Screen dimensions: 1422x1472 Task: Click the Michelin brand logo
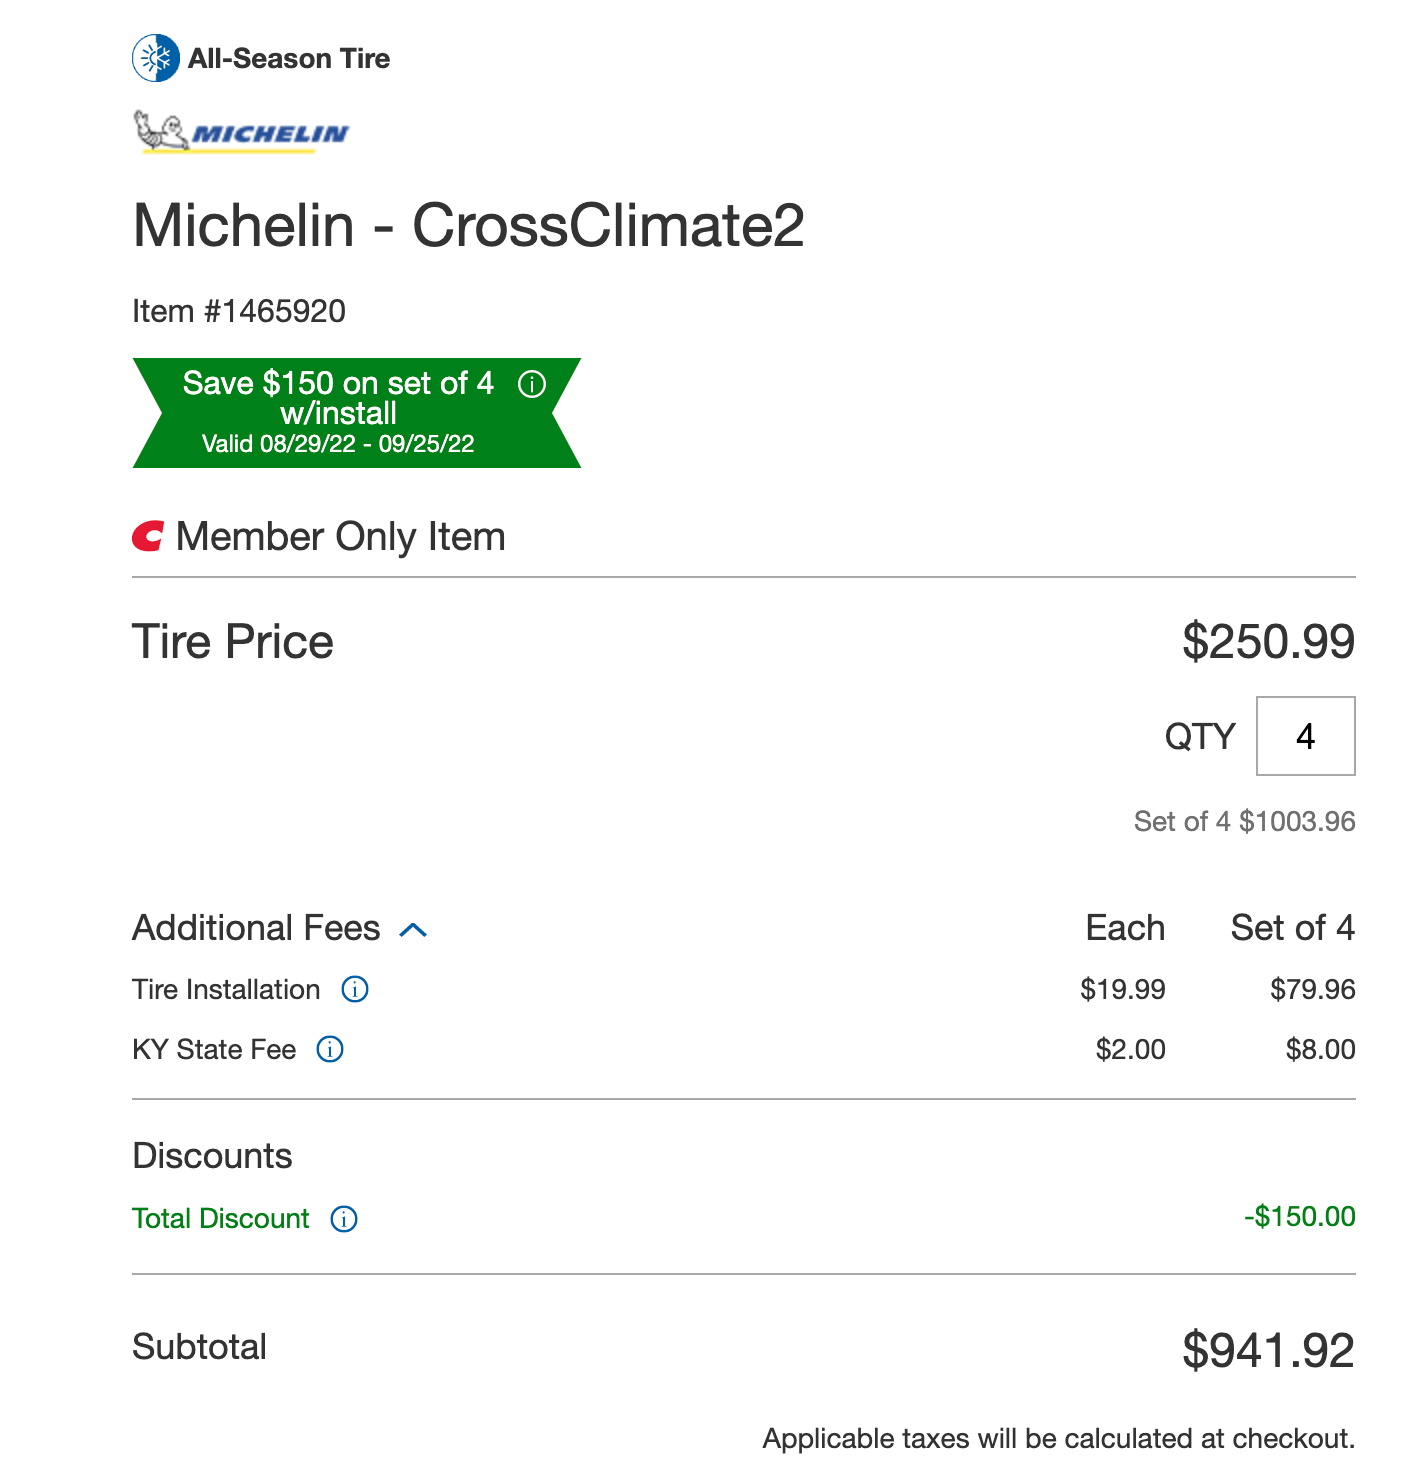[x=241, y=132]
